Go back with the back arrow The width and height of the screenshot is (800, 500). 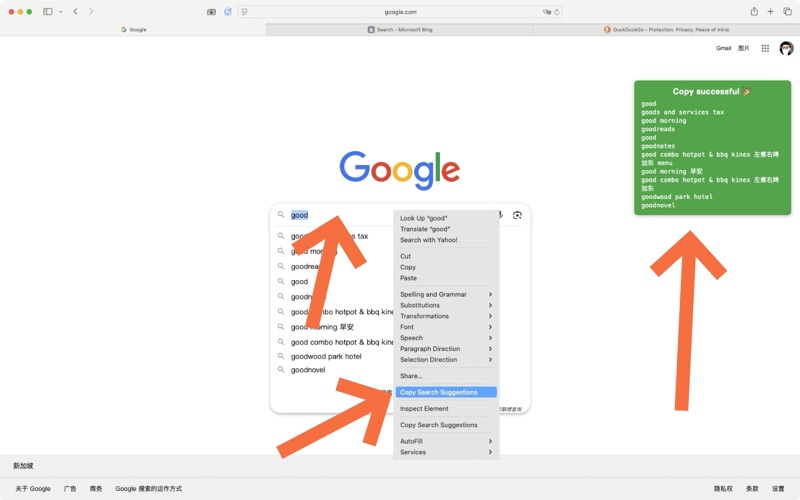75,12
